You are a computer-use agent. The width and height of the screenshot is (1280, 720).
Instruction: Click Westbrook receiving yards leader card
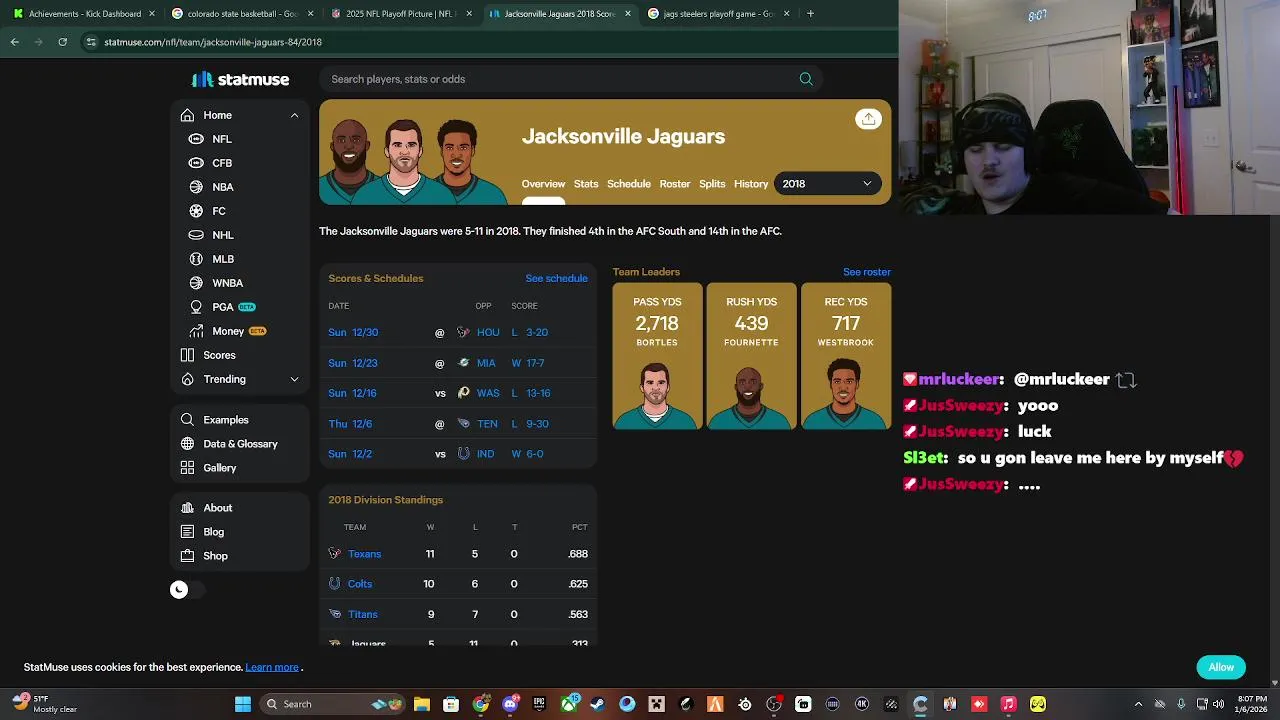(845, 357)
